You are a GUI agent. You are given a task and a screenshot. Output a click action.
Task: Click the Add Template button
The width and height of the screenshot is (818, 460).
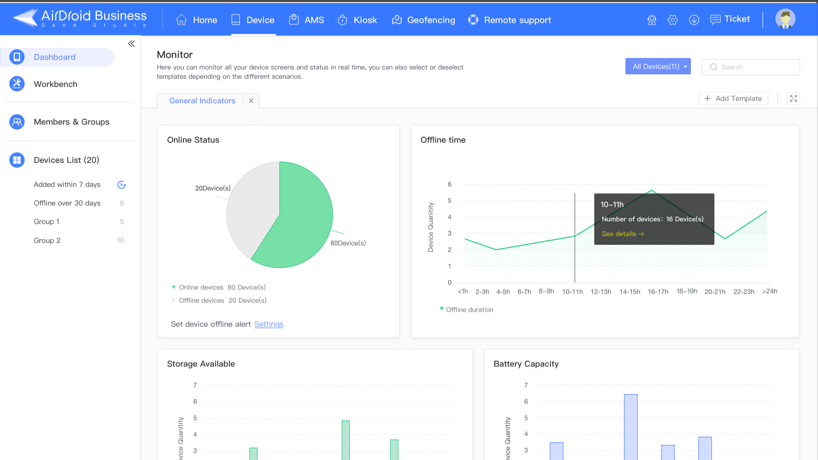pos(733,99)
